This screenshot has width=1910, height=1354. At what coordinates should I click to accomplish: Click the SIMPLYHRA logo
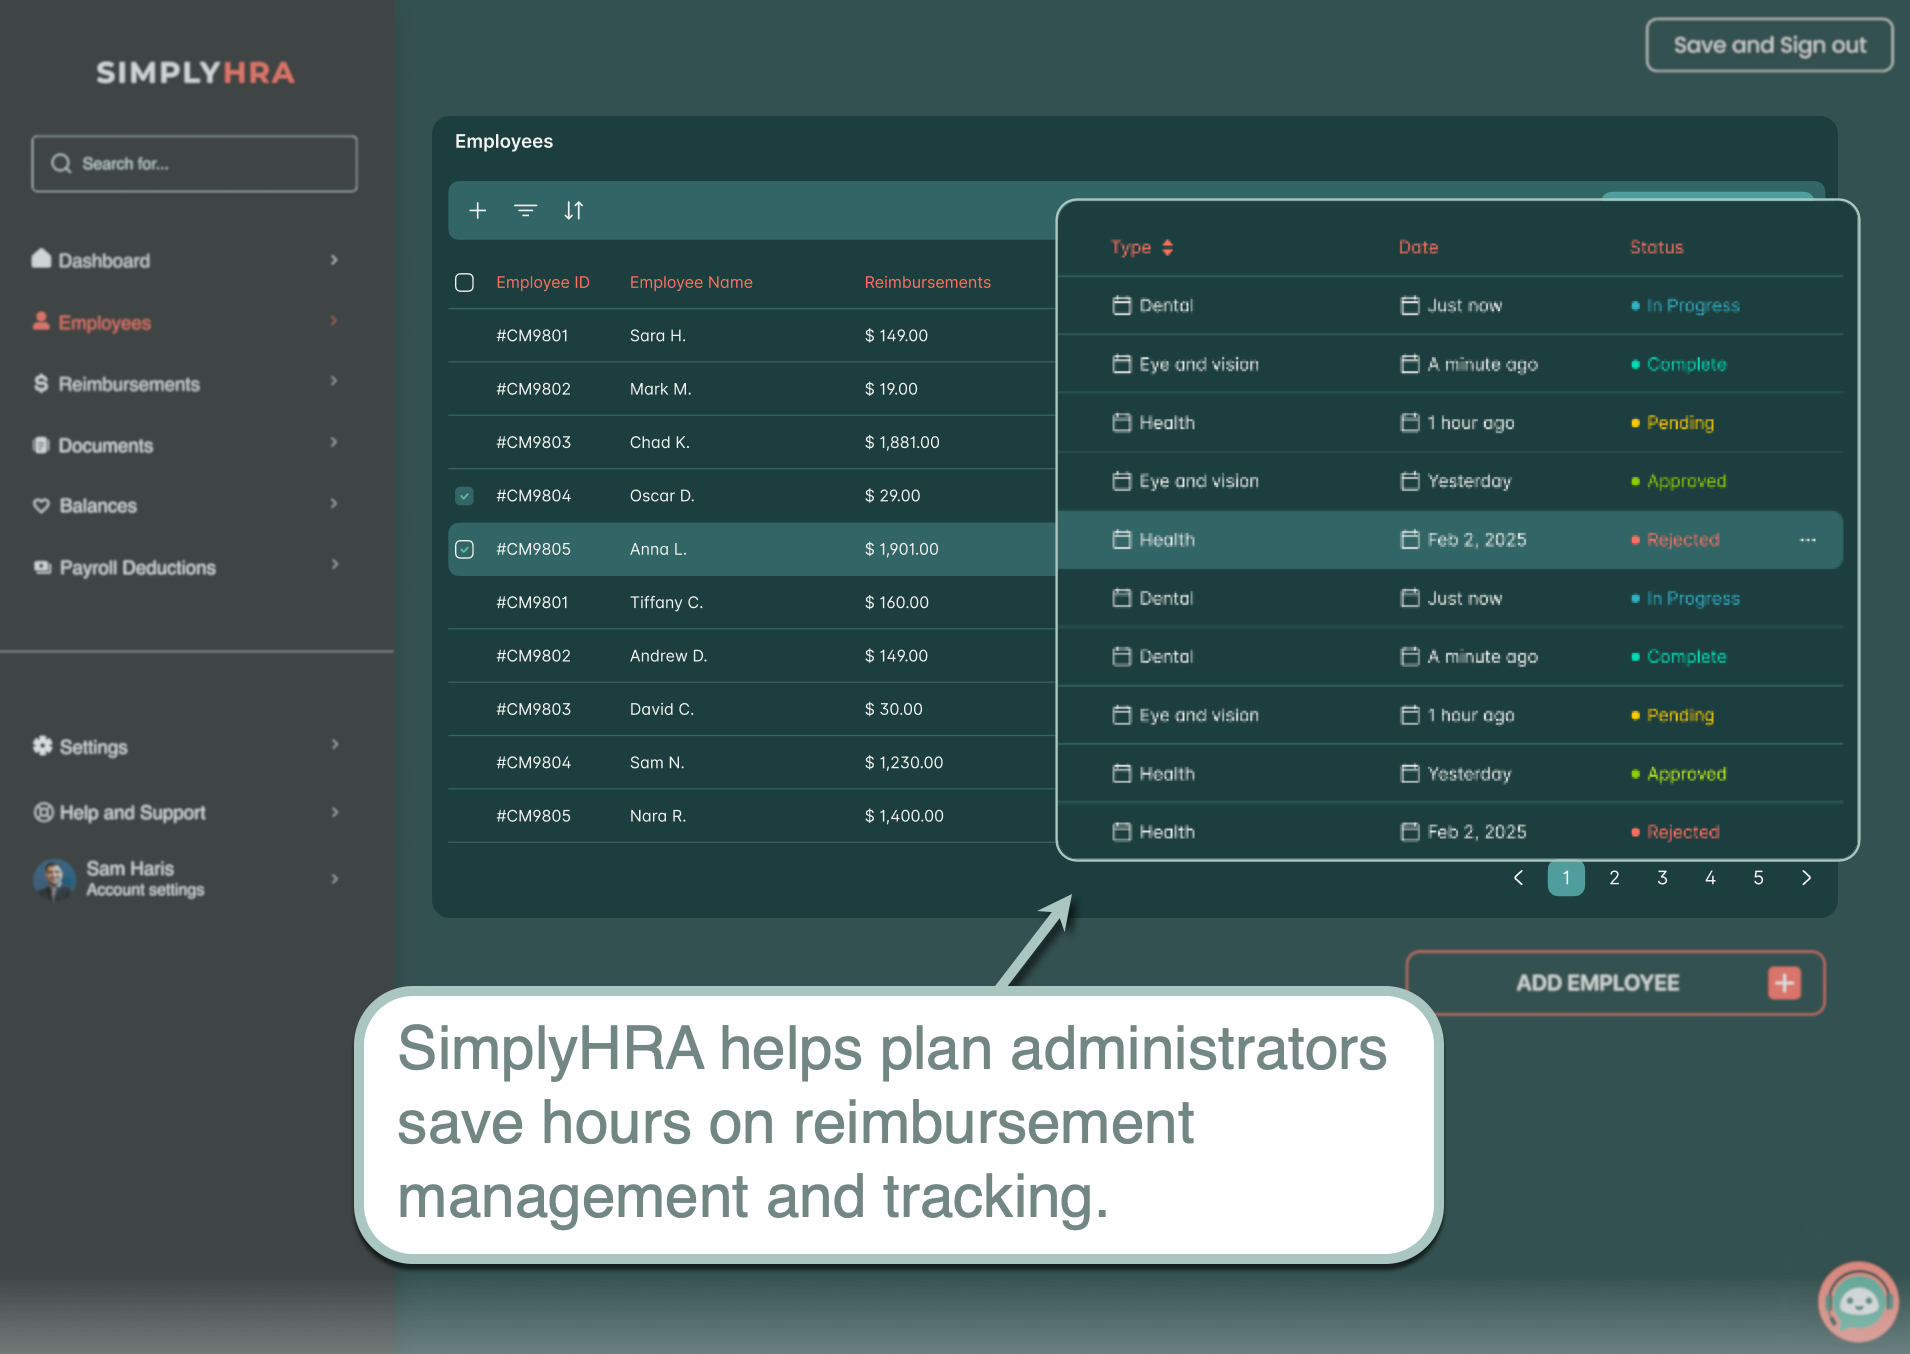[x=195, y=72]
